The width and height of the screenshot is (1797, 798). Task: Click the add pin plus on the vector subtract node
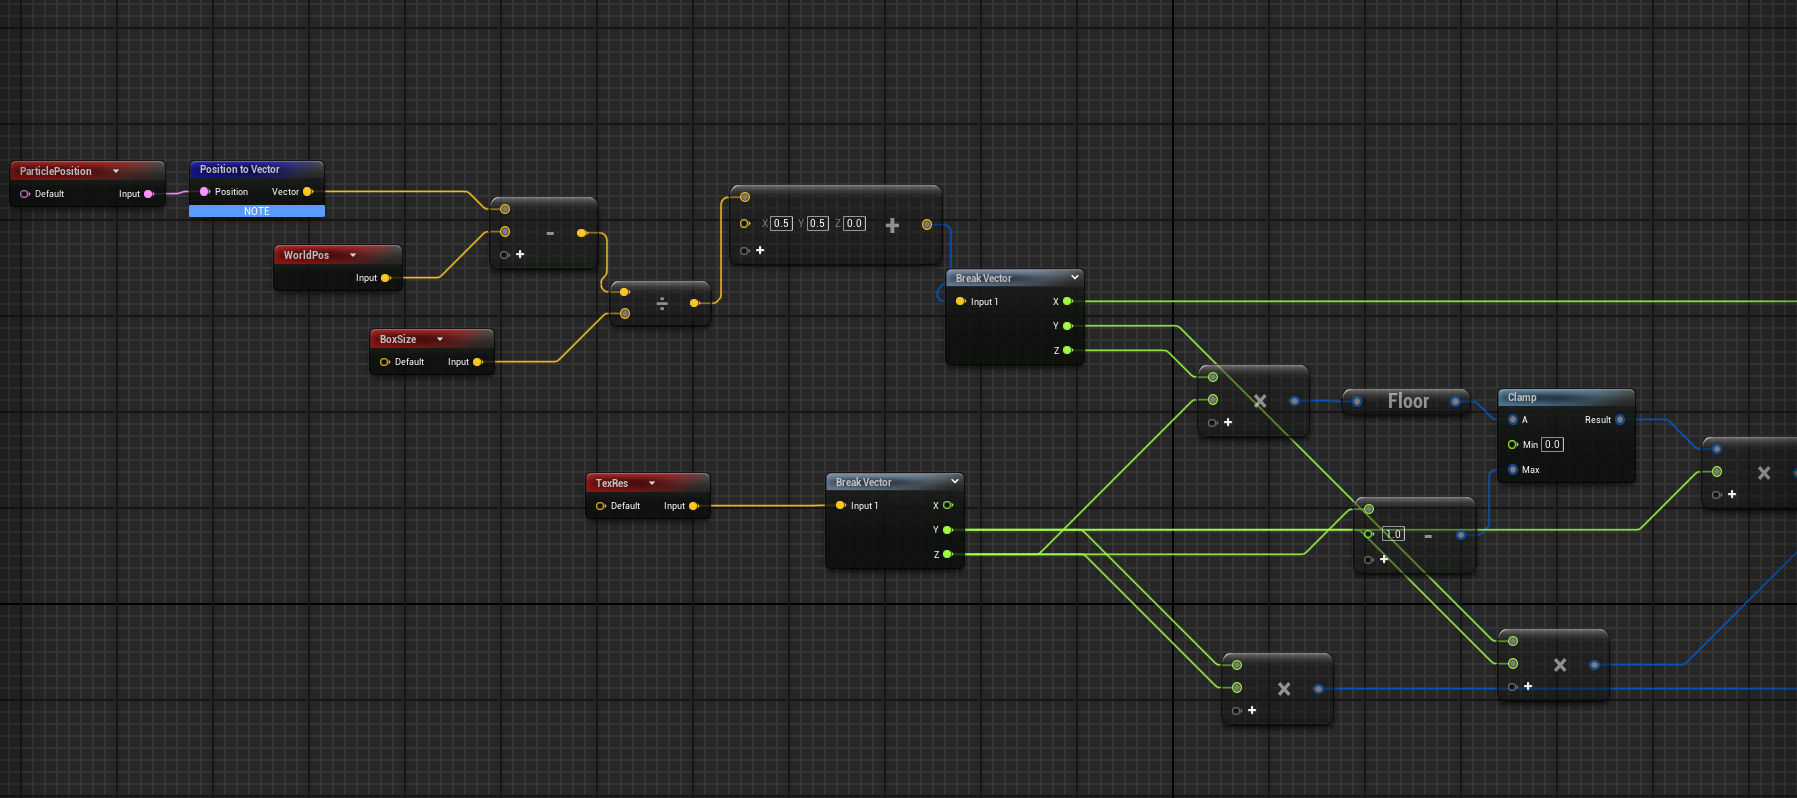520,255
